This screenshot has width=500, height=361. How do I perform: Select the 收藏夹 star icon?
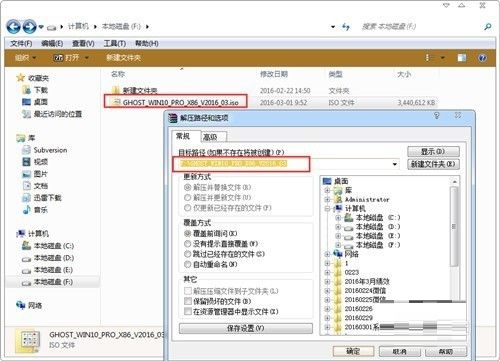(21, 78)
